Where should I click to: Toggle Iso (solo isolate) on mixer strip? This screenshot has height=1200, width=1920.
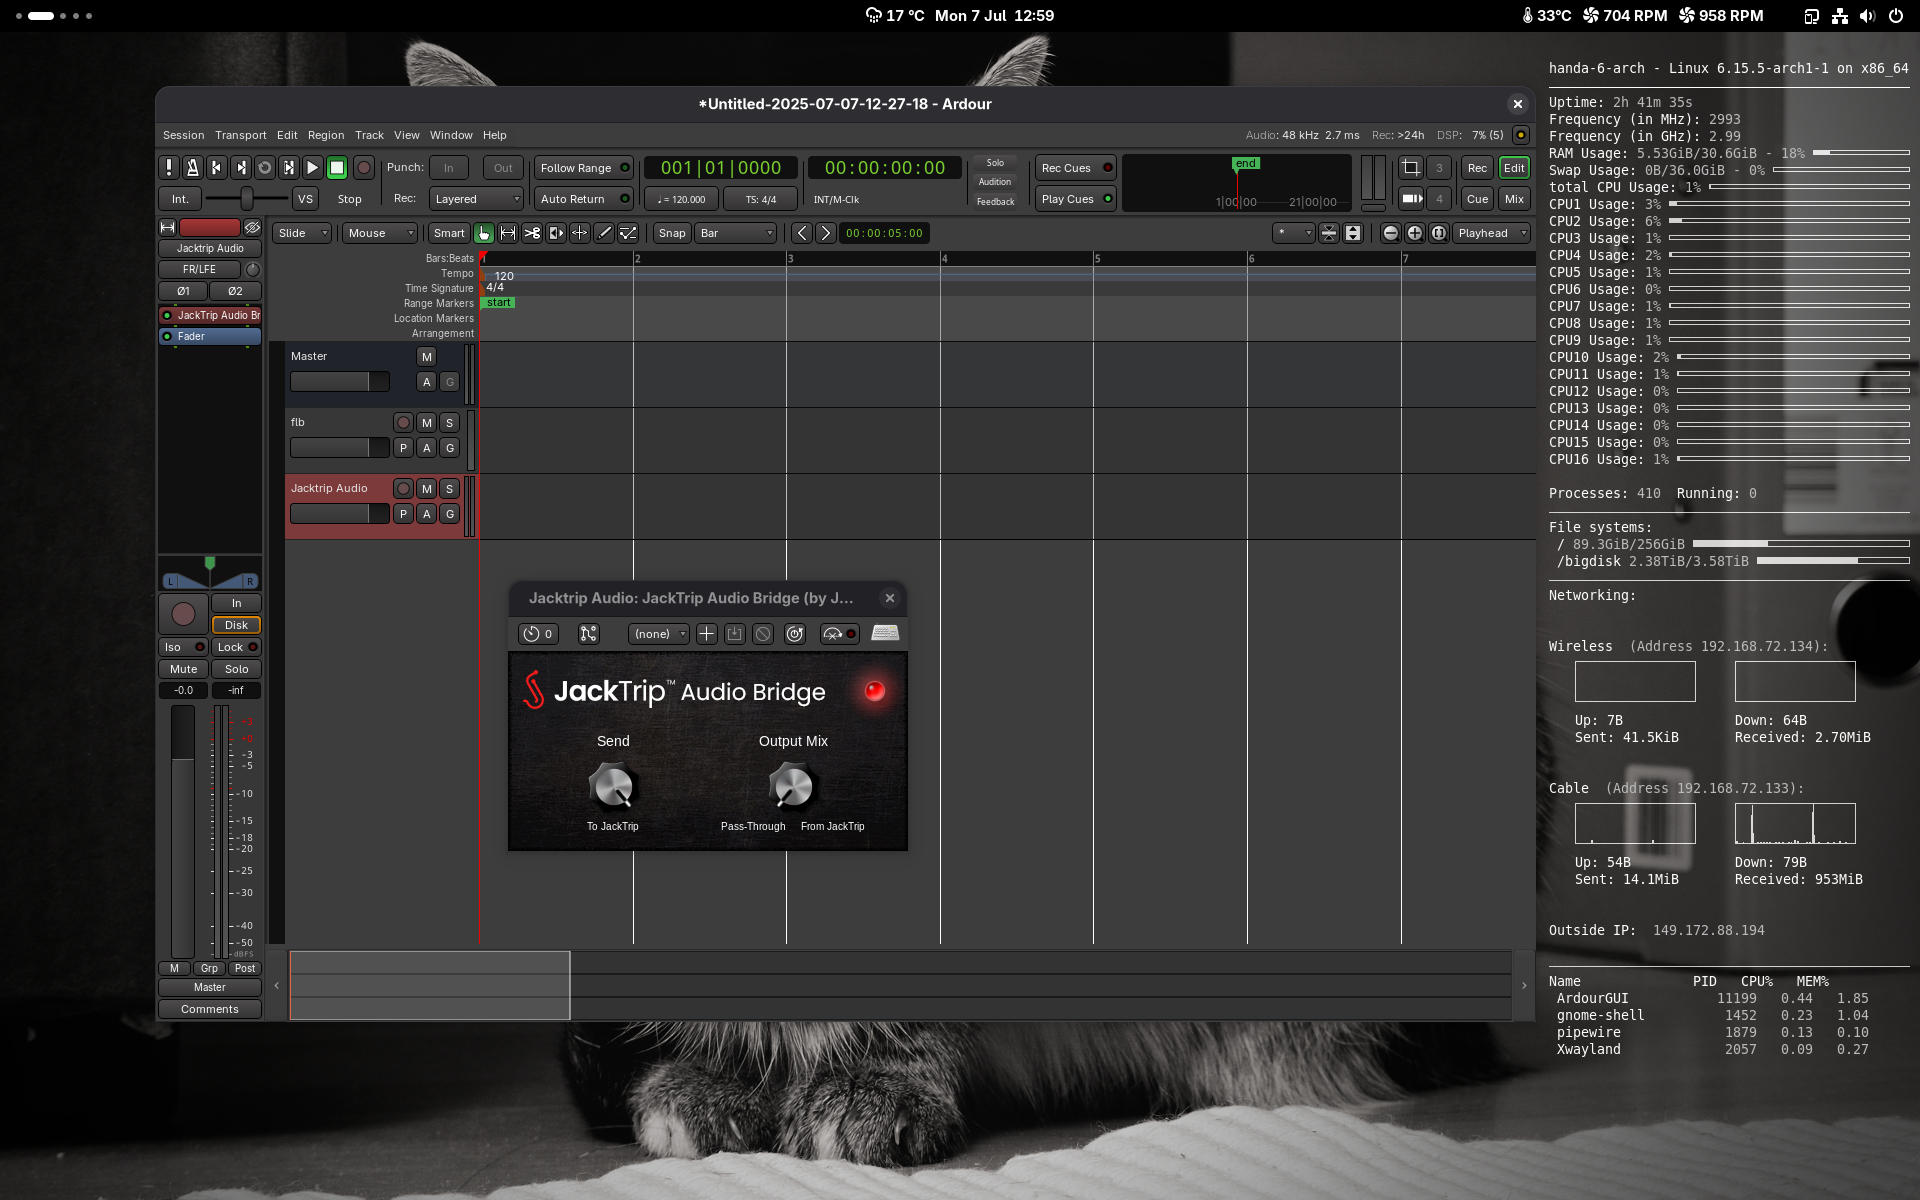tap(183, 647)
